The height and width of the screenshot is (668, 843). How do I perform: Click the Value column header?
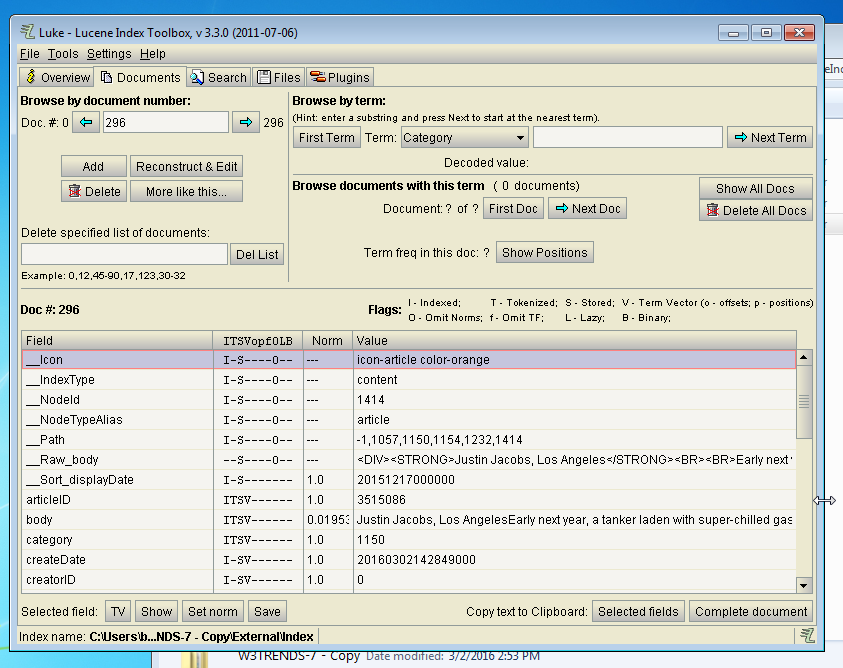574,340
